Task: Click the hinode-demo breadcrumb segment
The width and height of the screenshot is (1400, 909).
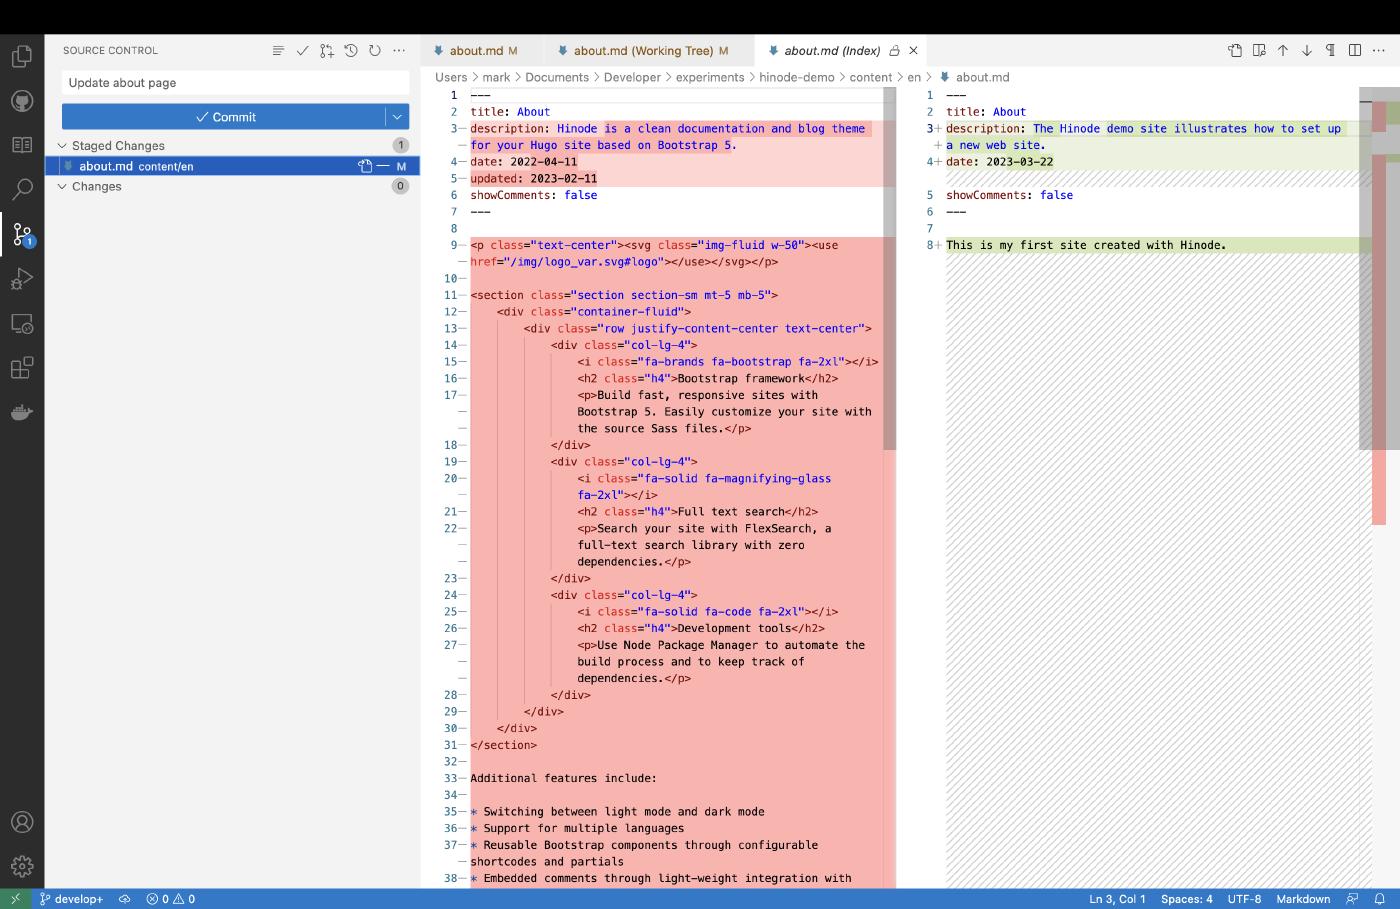Action: pos(796,77)
